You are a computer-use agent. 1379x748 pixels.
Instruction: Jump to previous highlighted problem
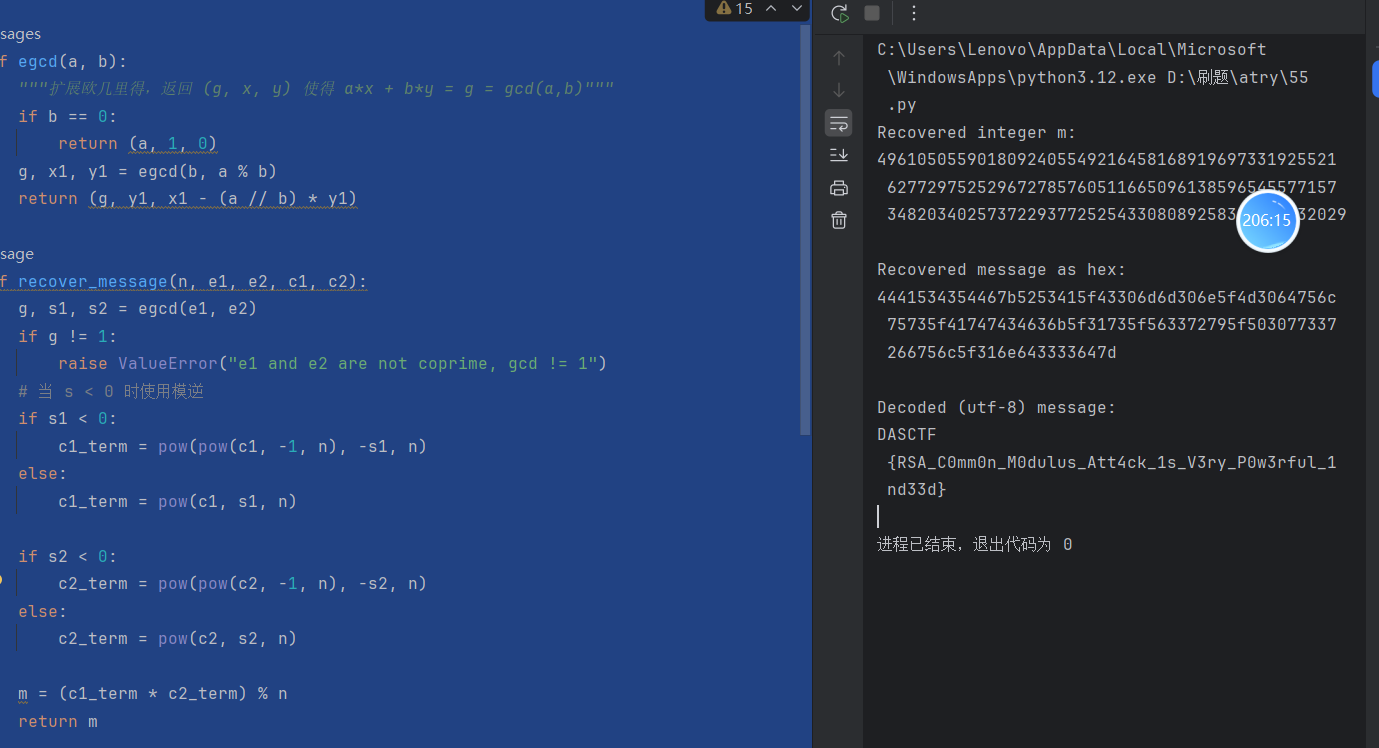coord(771,8)
